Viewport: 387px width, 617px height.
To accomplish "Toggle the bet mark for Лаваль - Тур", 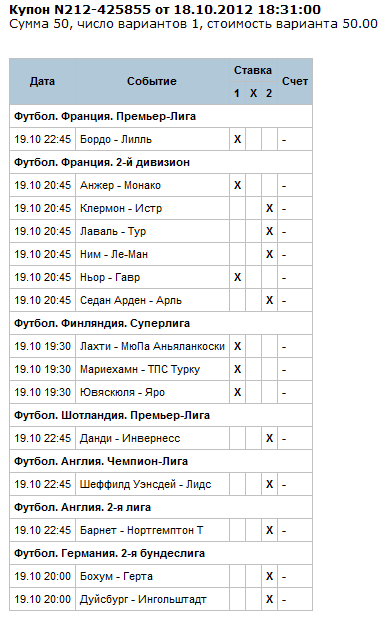I will point(269,231).
